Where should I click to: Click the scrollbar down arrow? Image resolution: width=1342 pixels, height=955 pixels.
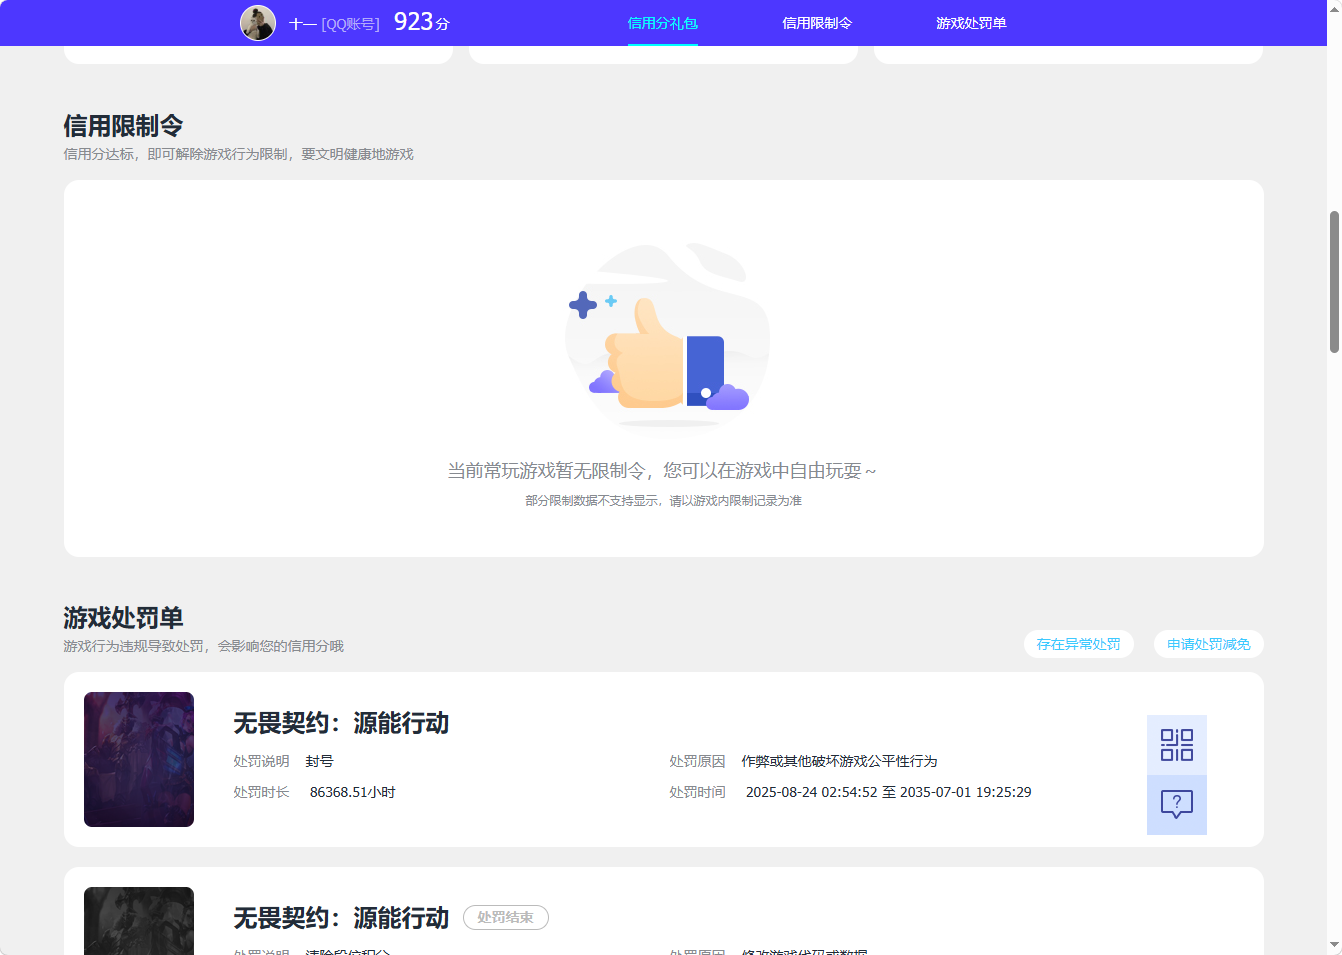(x=1334, y=945)
